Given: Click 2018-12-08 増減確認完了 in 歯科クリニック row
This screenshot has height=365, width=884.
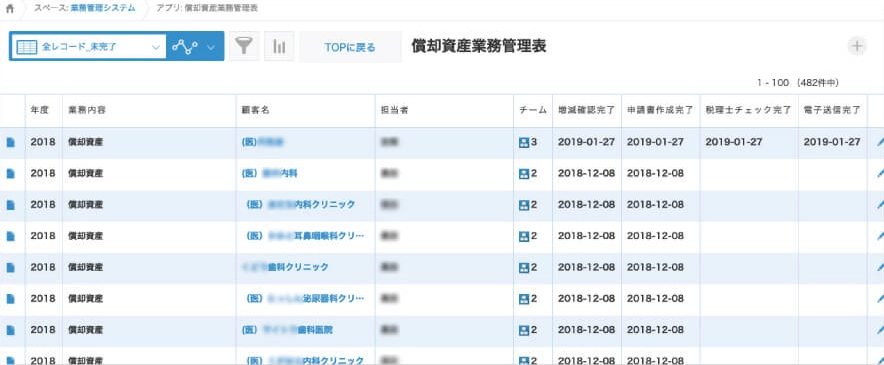Looking at the screenshot, I should [x=586, y=267].
